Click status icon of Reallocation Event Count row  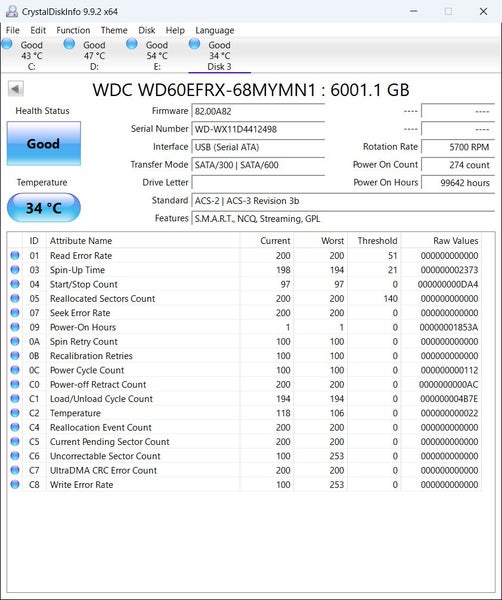click(x=15, y=427)
